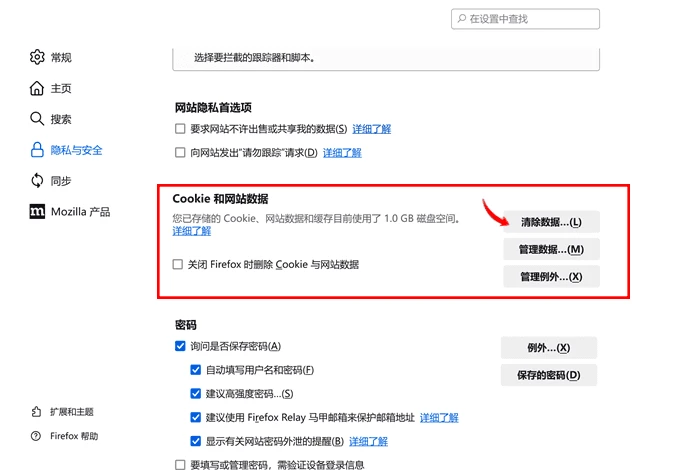Select the 主页 home icon
700x470 pixels.
(x=37, y=88)
